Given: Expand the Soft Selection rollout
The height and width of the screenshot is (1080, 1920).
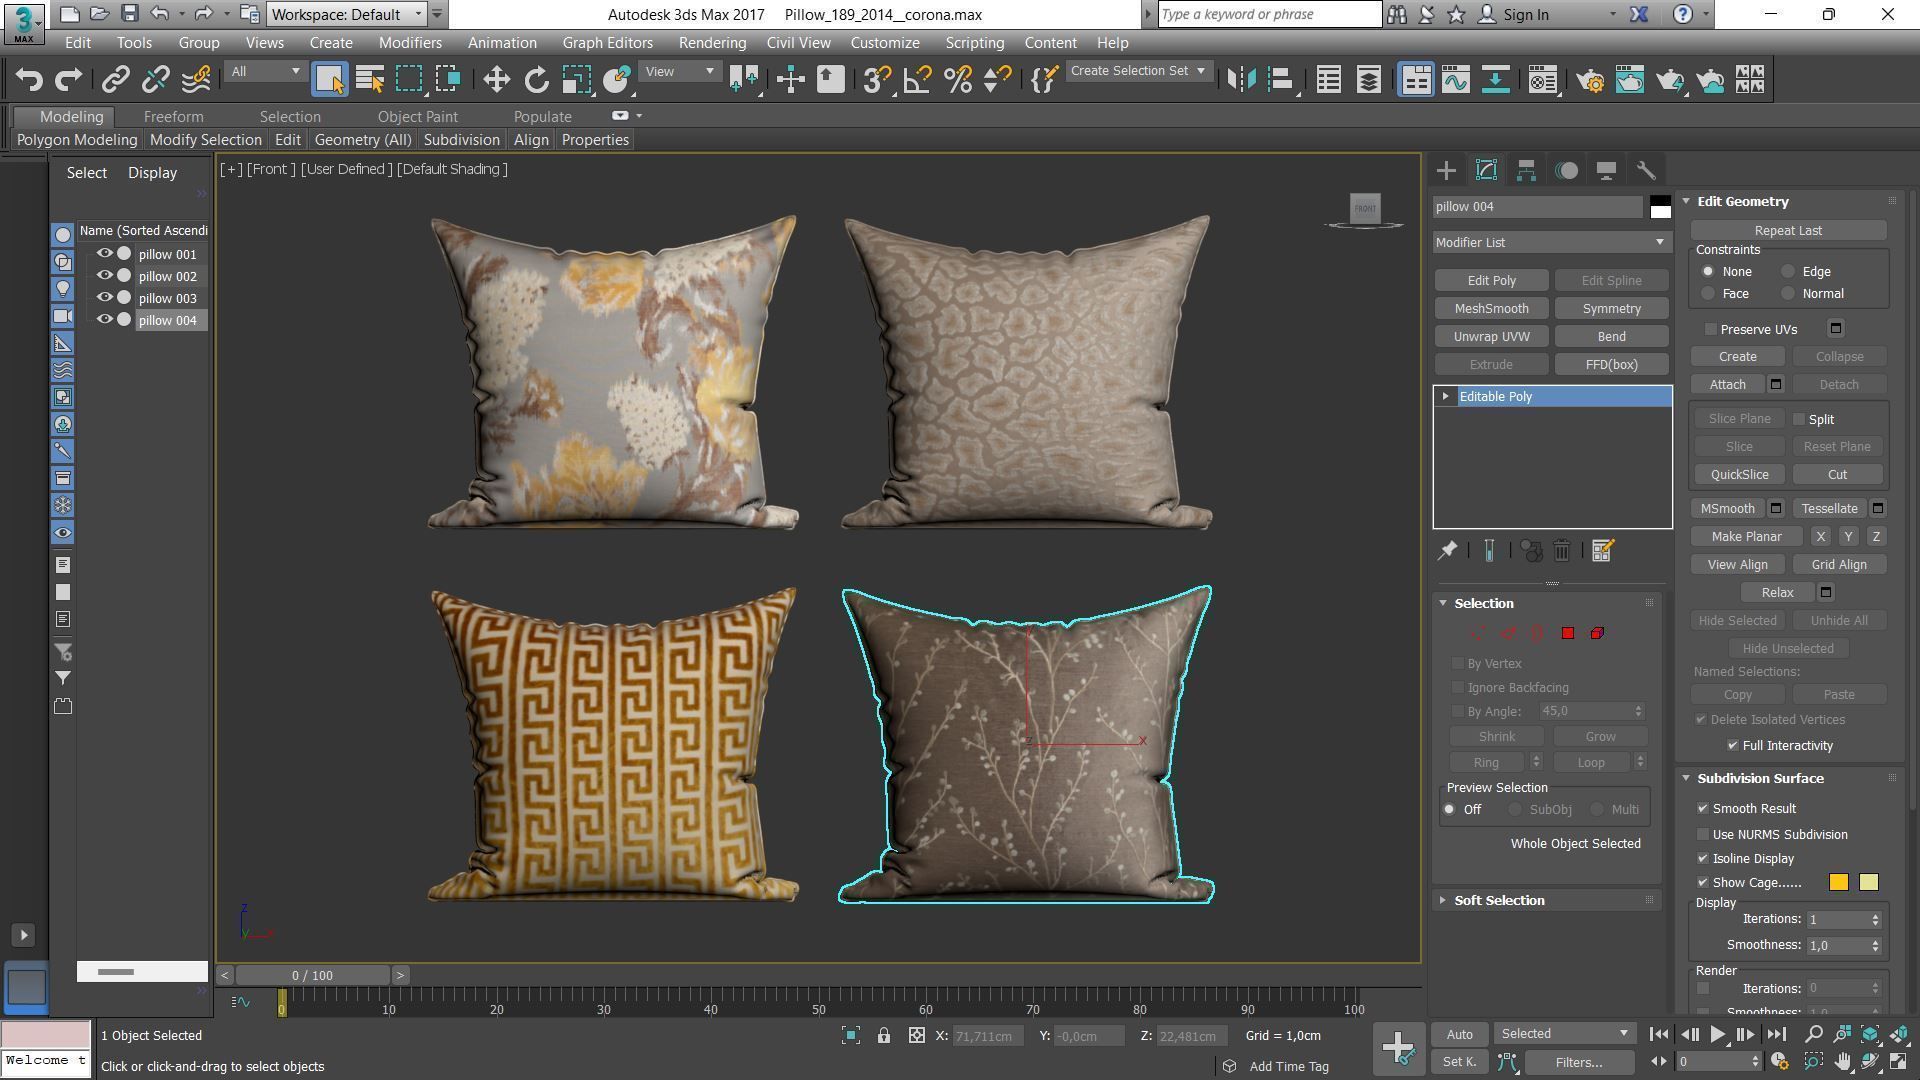Looking at the screenshot, I should coord(1499,900).
